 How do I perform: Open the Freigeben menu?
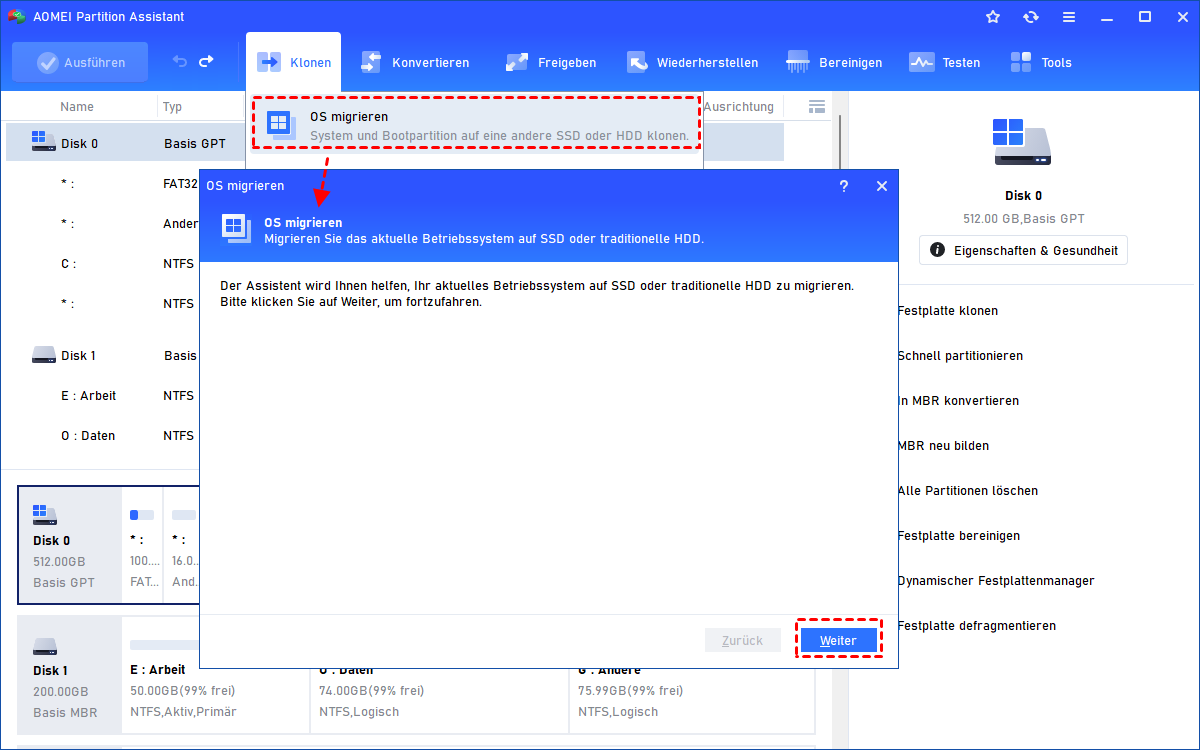tap(551, 62)
